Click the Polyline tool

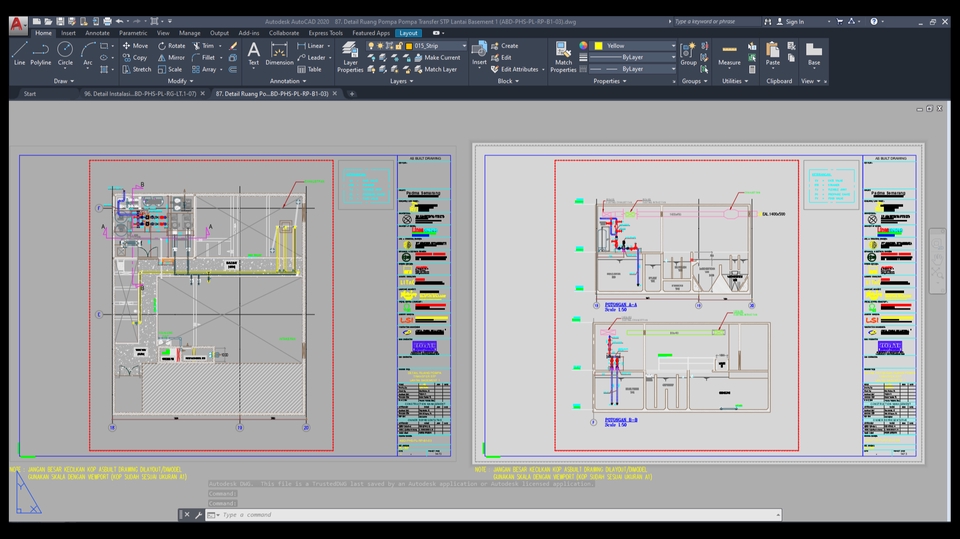(40, 51)
